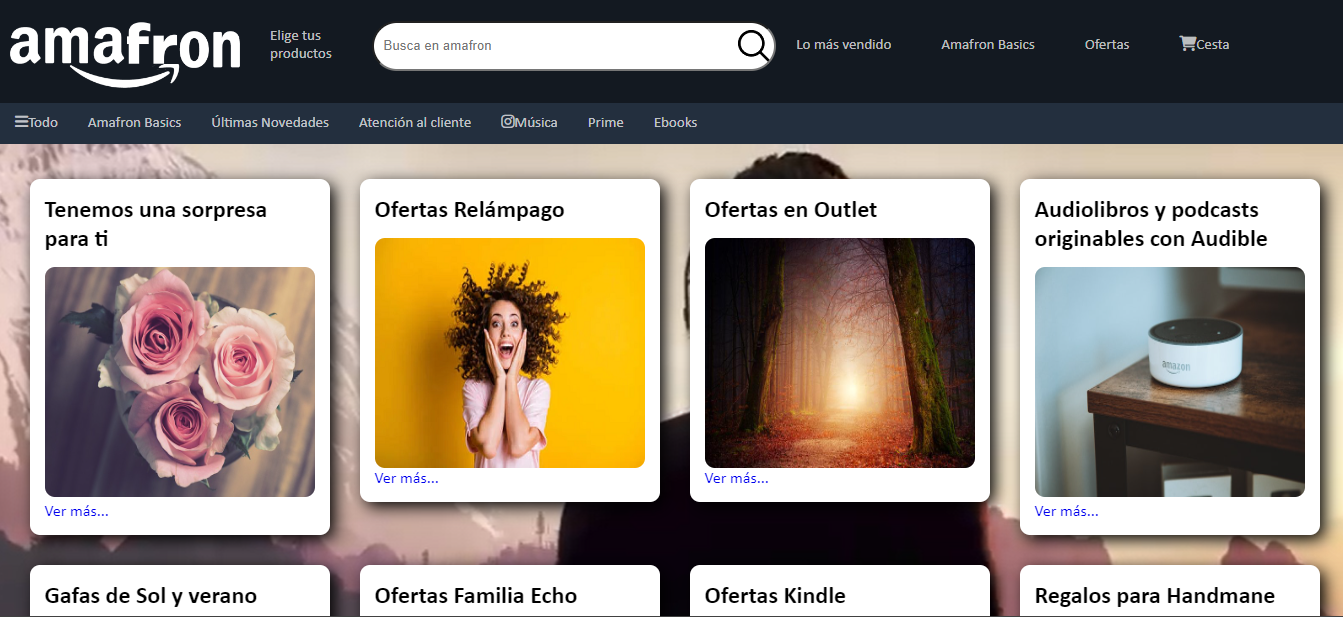This screenshot has width=1343, height=617.
Task: Click Ver más under Ofertas en Outlet
Action: coord(736,478)
